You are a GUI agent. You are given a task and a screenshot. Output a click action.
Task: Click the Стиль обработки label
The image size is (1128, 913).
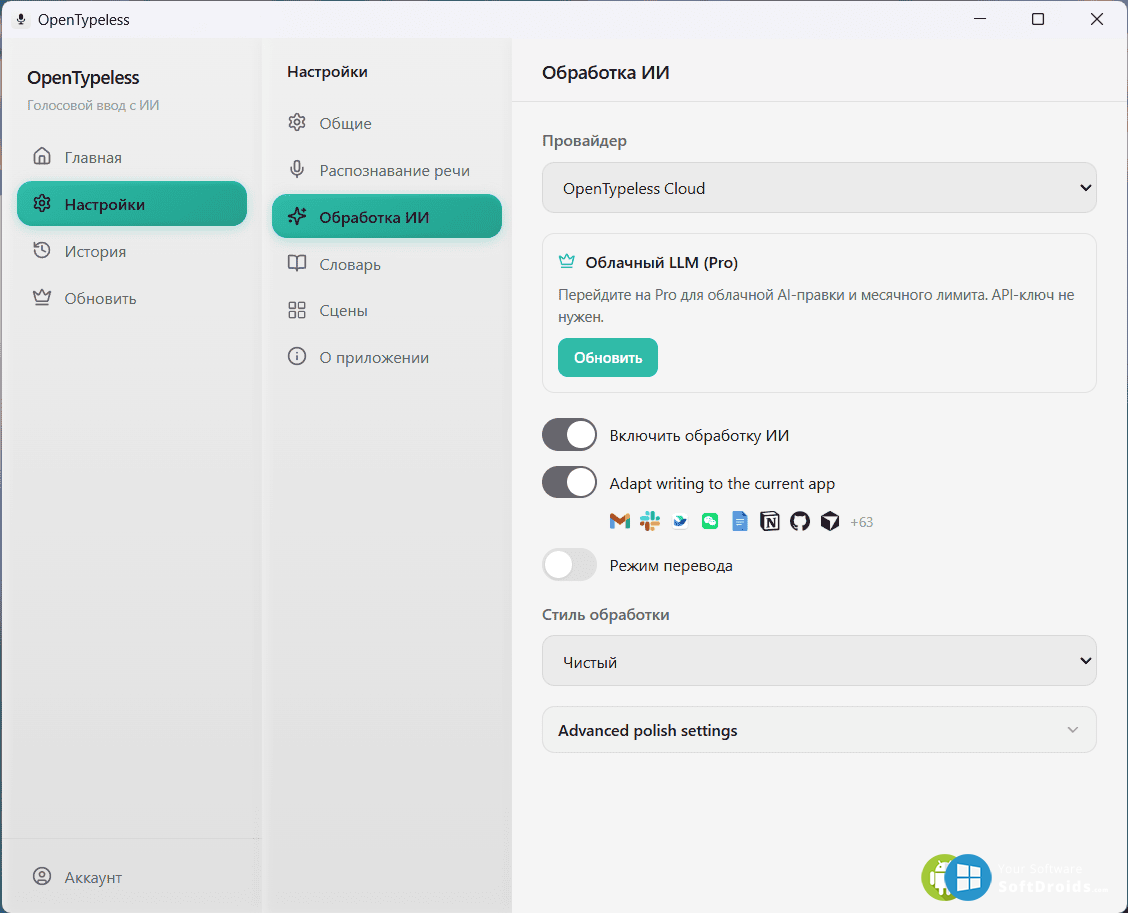(x=606, y=614)
